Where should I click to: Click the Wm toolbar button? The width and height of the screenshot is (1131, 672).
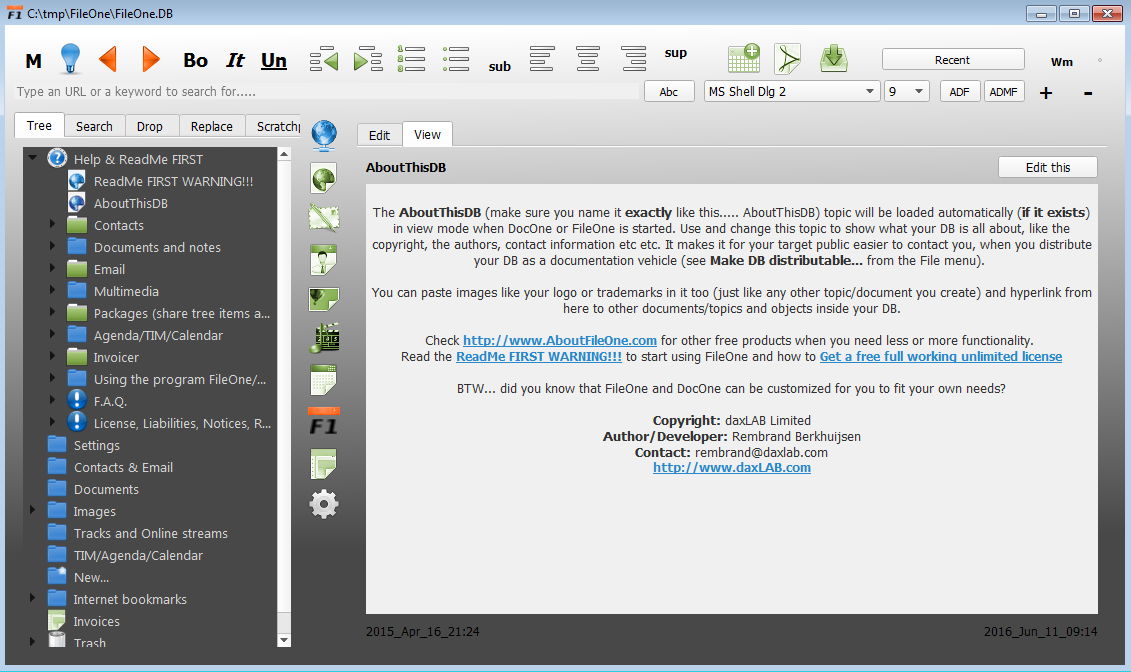pyautogui.click(x=1062, y=62)
